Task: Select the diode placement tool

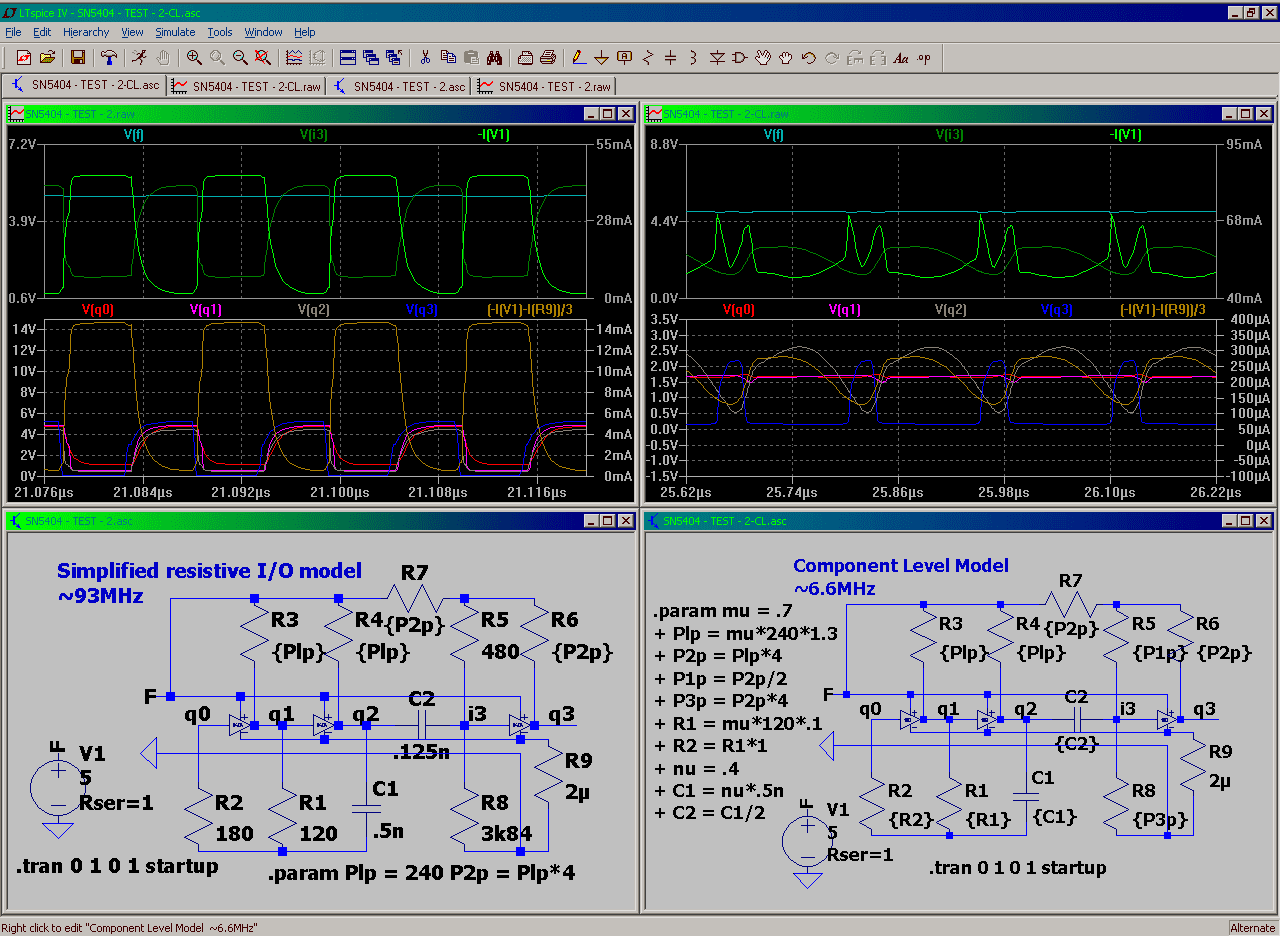Action: tap(718, 57)
